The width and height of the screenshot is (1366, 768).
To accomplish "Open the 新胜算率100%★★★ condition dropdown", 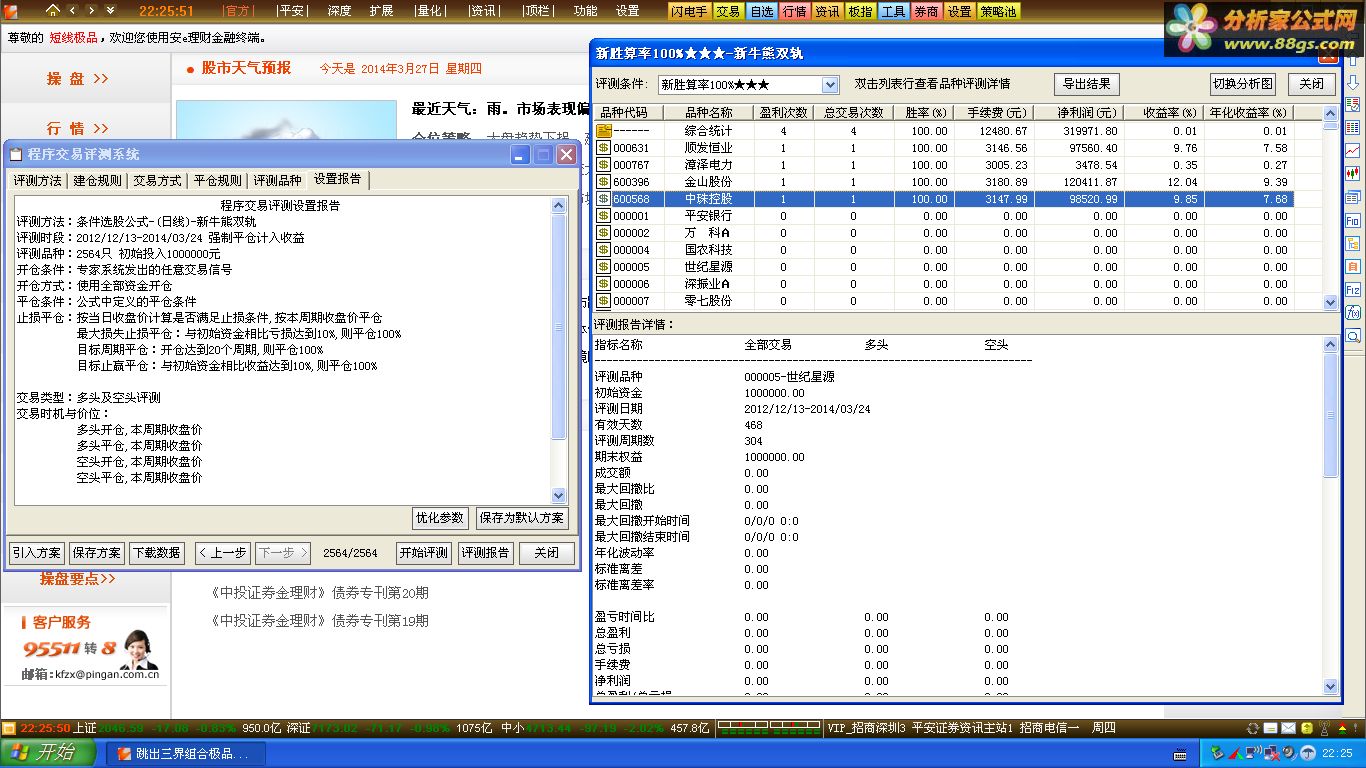I will pyautogui.click(x=829, y=85).
